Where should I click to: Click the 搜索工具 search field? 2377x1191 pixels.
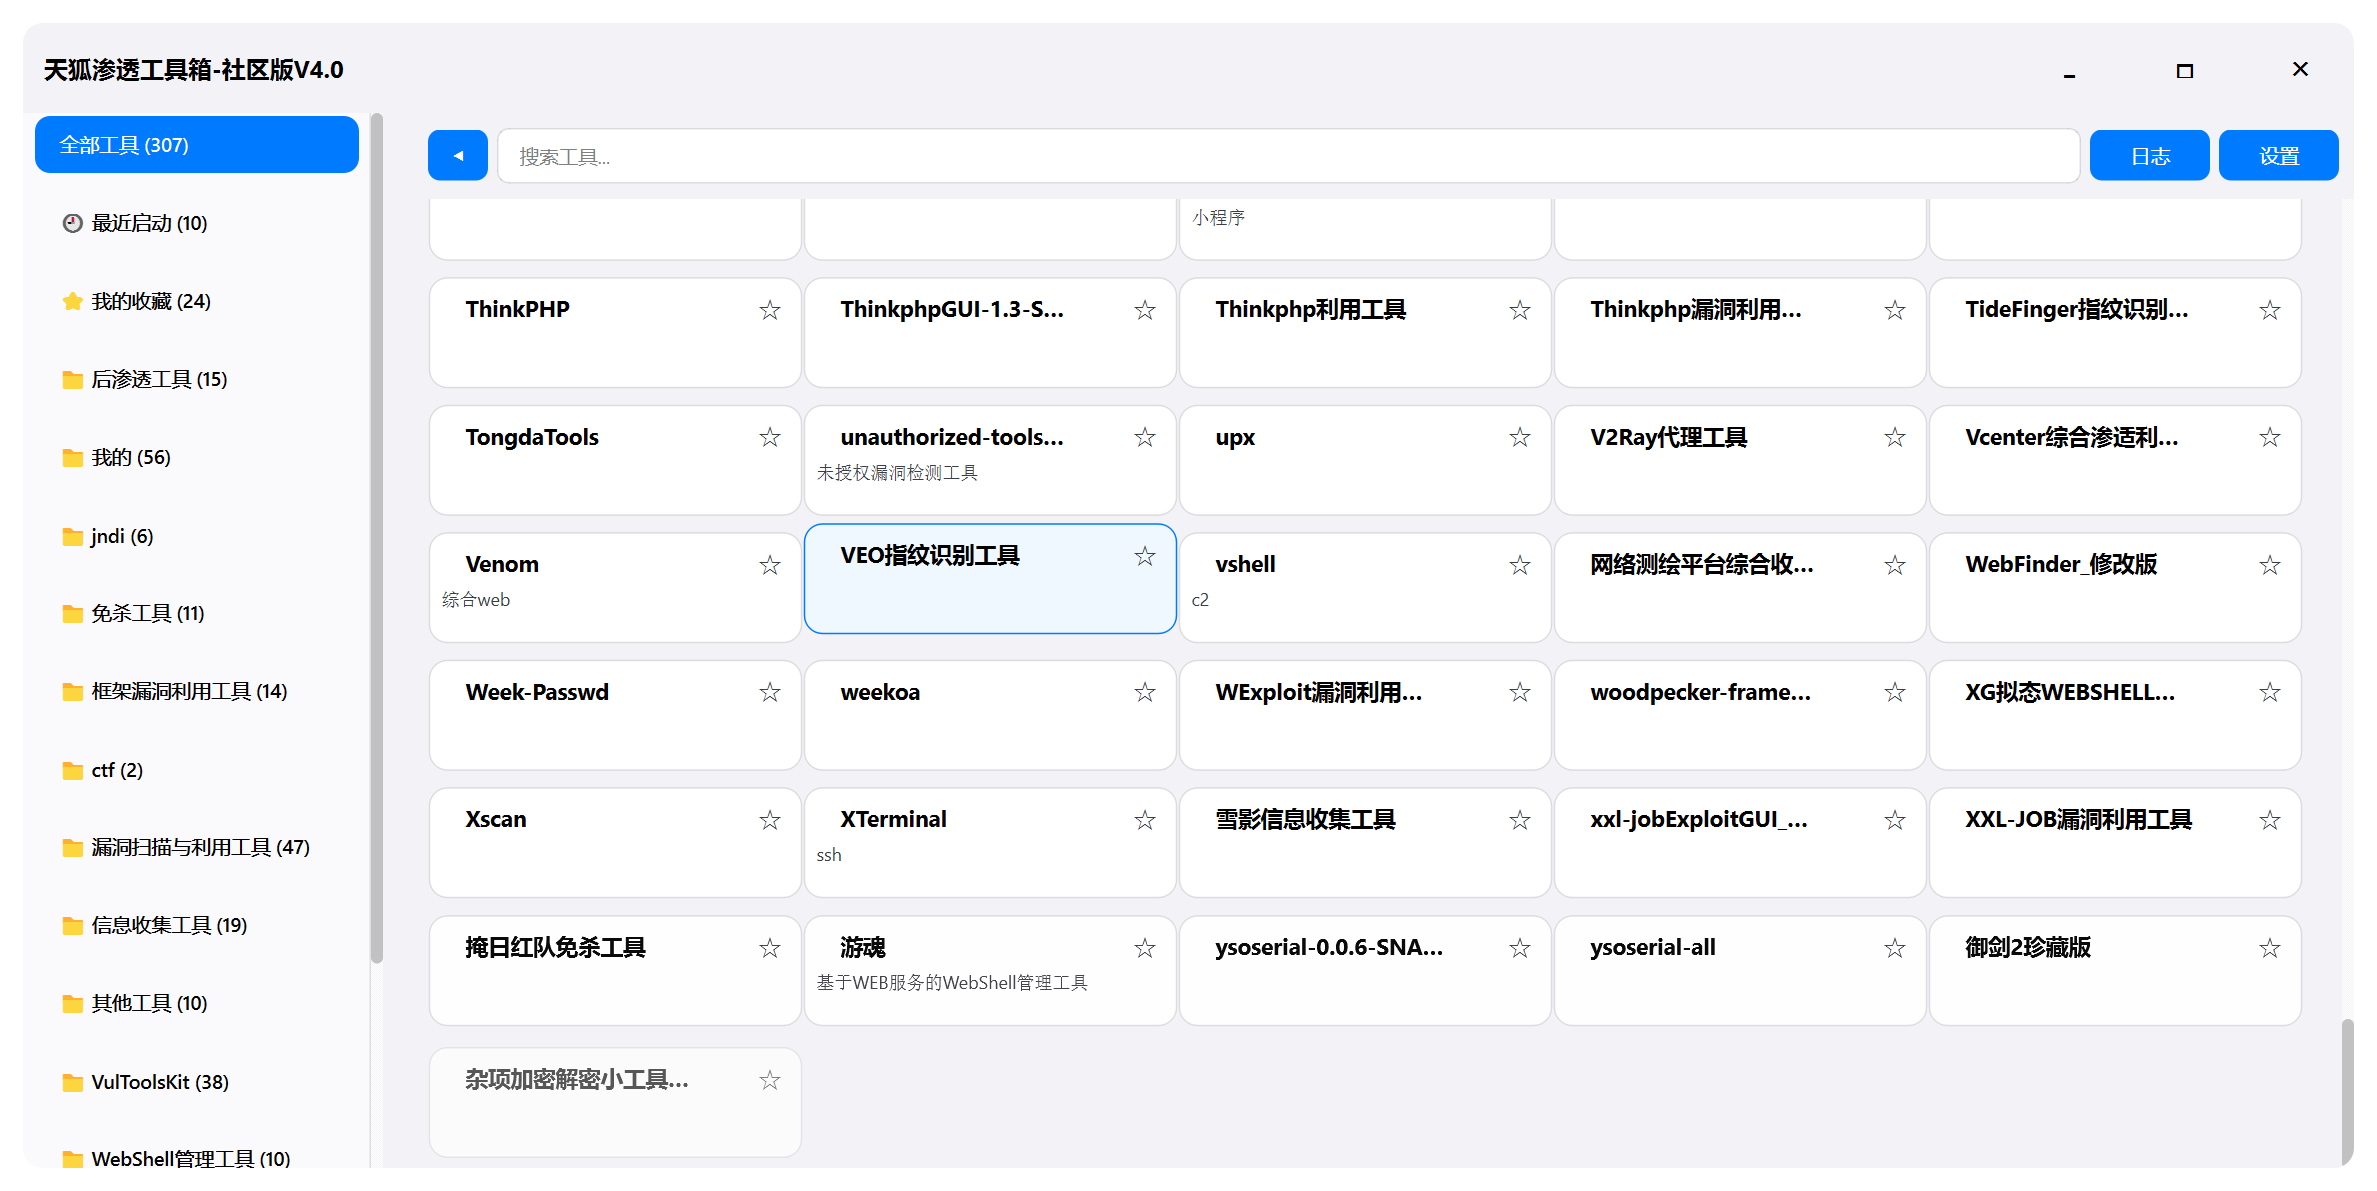click(1288, 156)
